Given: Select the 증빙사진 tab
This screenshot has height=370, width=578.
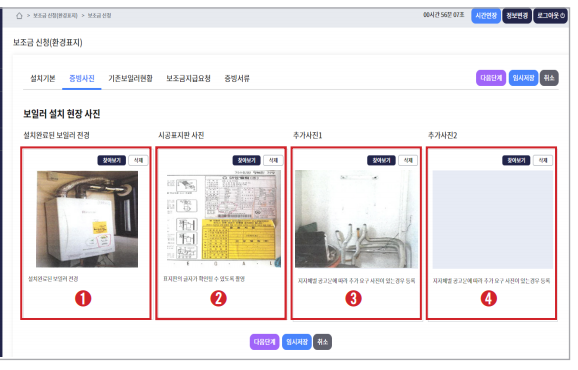Looking at the screenshot, I should pos(82,78).
